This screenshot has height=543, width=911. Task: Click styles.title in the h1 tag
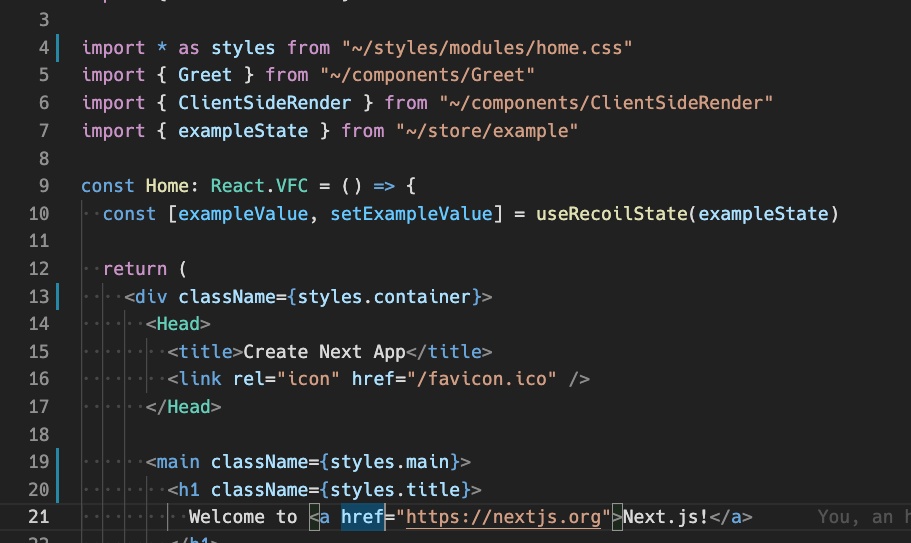click(395, 490)
